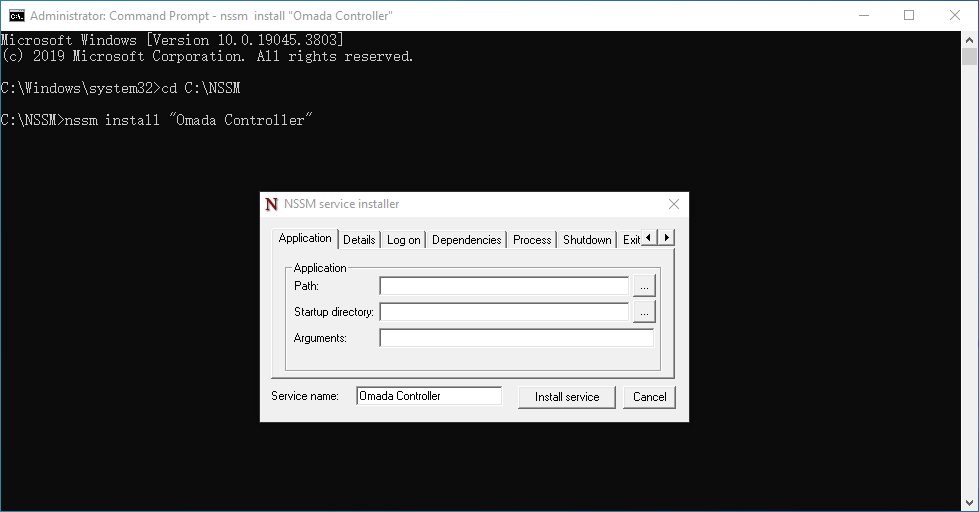This screenshot has height=512, width=979.
Task: Click the Command Prompt vertical scrollbar thumb
Action: tap(969, 56)
